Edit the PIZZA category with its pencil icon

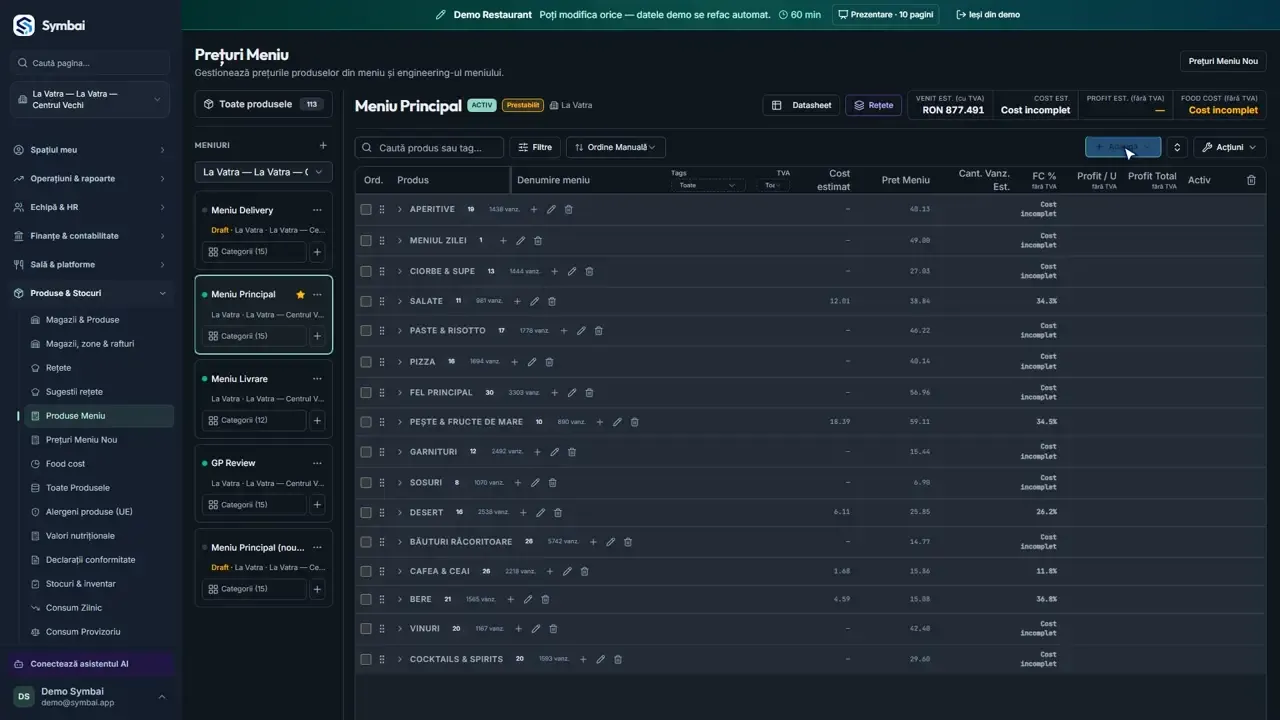tap(532, 362)
